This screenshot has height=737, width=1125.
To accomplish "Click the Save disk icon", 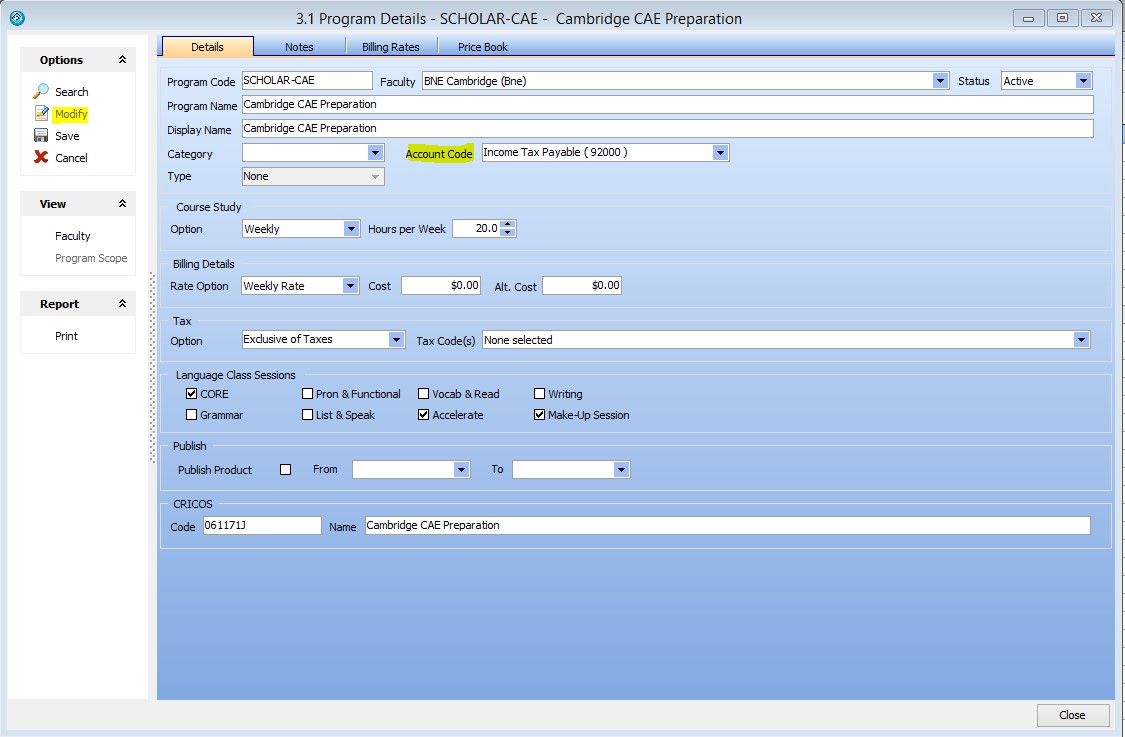I will point(43,135).
